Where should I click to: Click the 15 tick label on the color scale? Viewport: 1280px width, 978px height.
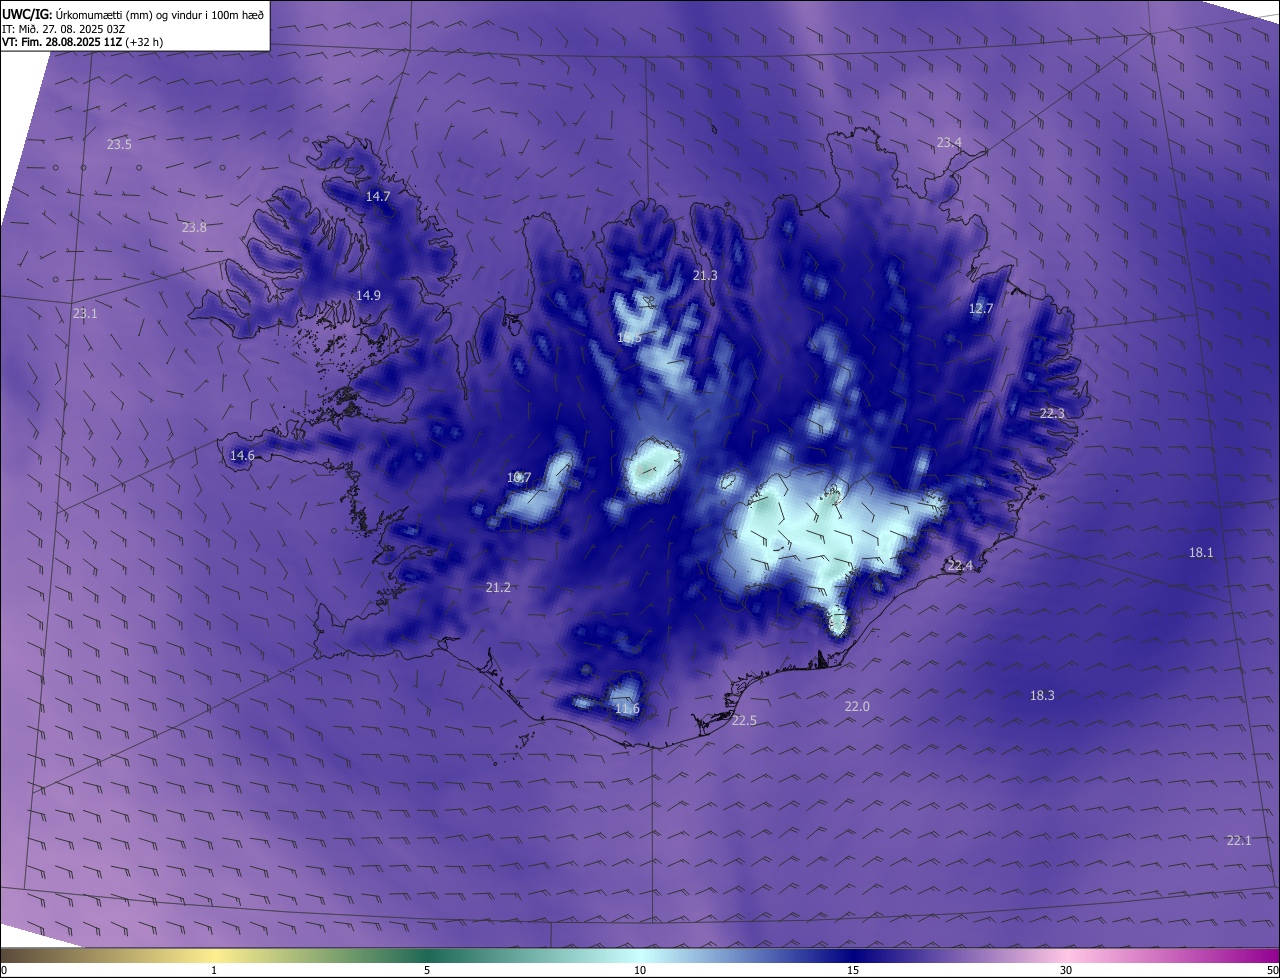[x=853, y=971]
